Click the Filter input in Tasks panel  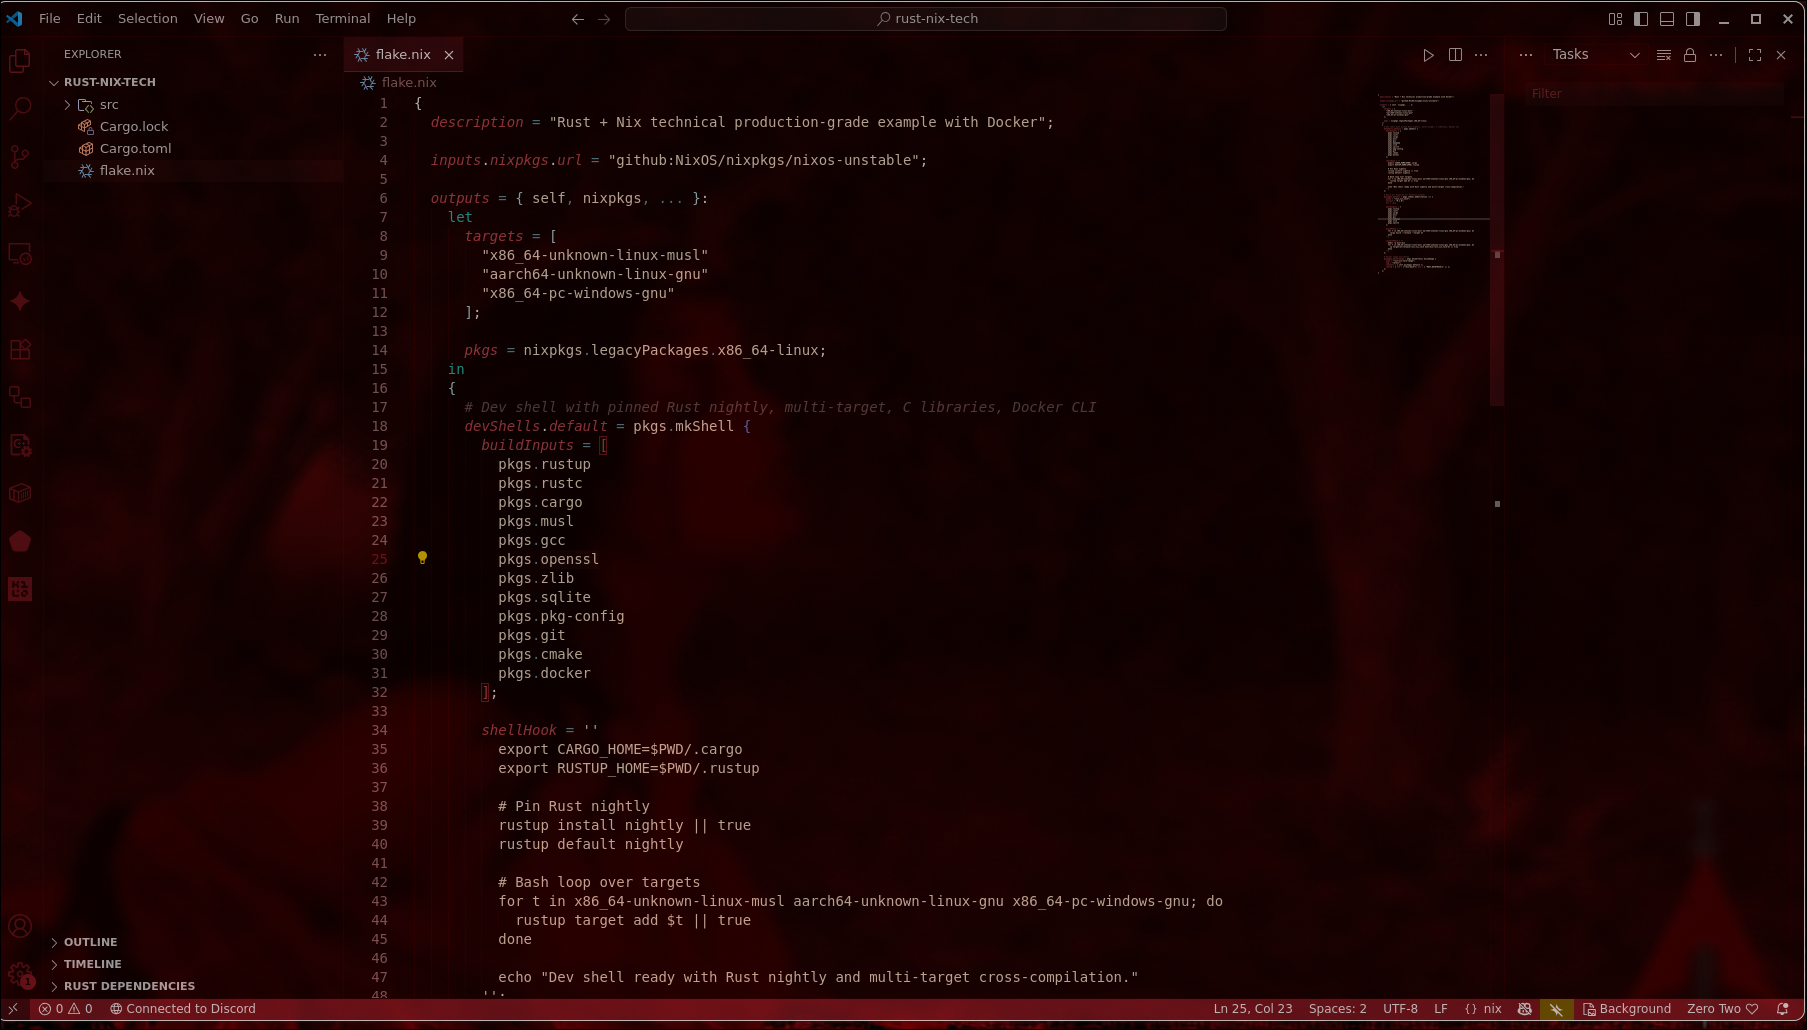pos(1650,94)
